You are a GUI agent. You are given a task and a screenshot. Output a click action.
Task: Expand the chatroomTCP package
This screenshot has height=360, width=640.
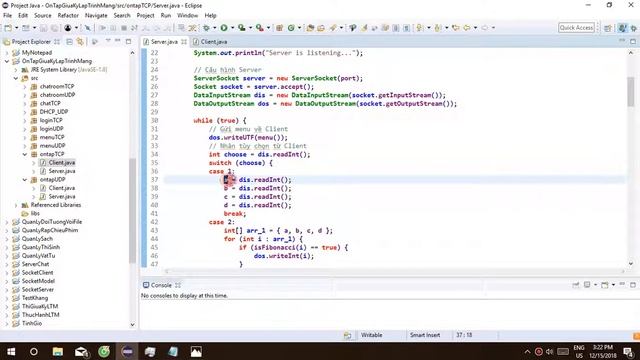pyautogui.click(x=25, y=87)
